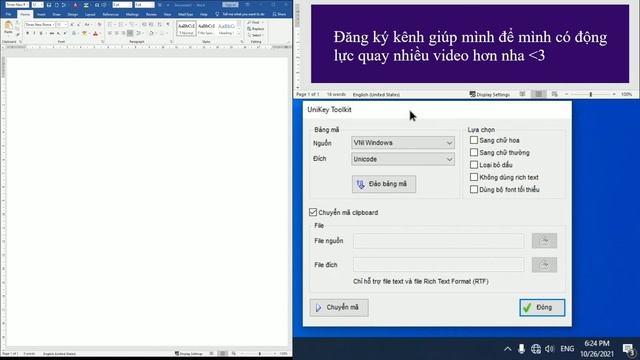Viewport: 640px width, 360px height.
Task: Toggle Bold formatting in the Word ribbon
Action: [27, 33]
